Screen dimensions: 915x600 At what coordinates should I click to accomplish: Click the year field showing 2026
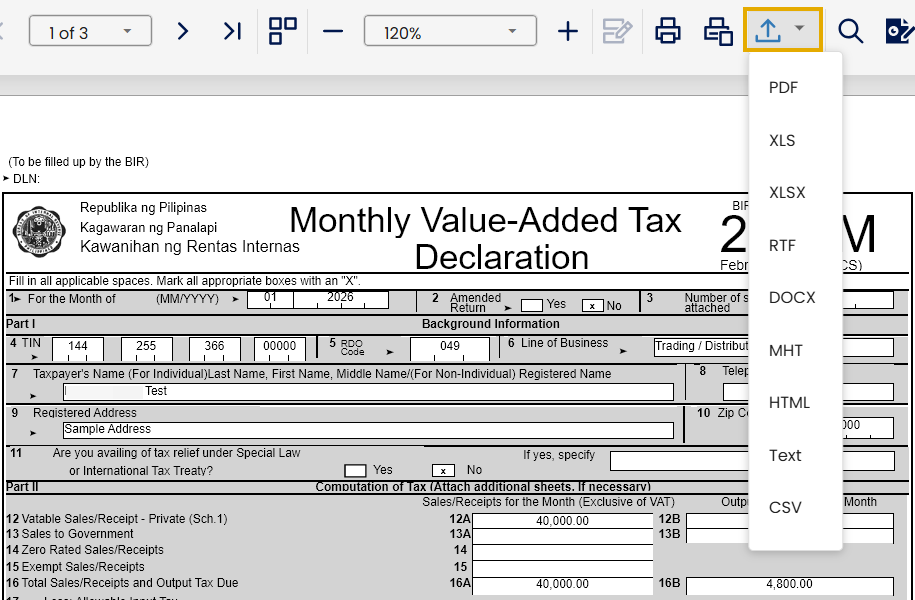(341, 299)
